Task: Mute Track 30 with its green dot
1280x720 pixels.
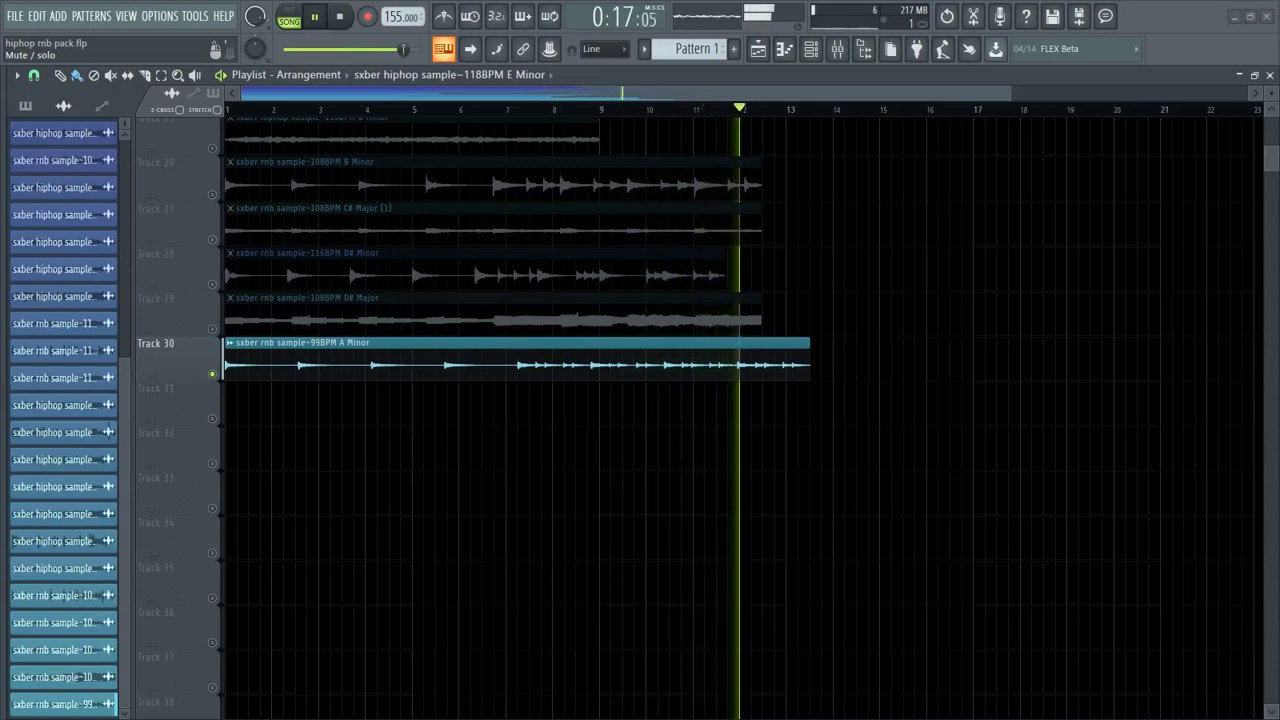Action: click(x=212, y=374)
